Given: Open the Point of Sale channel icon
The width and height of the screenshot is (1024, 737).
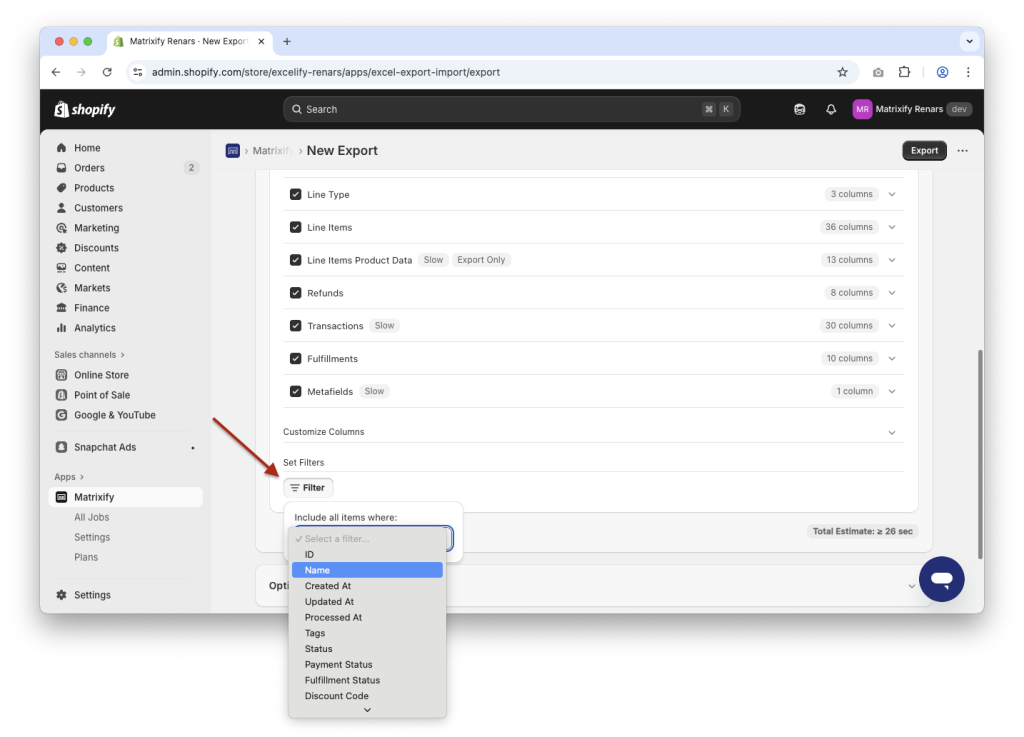Looking at the screenshot, I should pyautogui.click(x=63, y=394).
